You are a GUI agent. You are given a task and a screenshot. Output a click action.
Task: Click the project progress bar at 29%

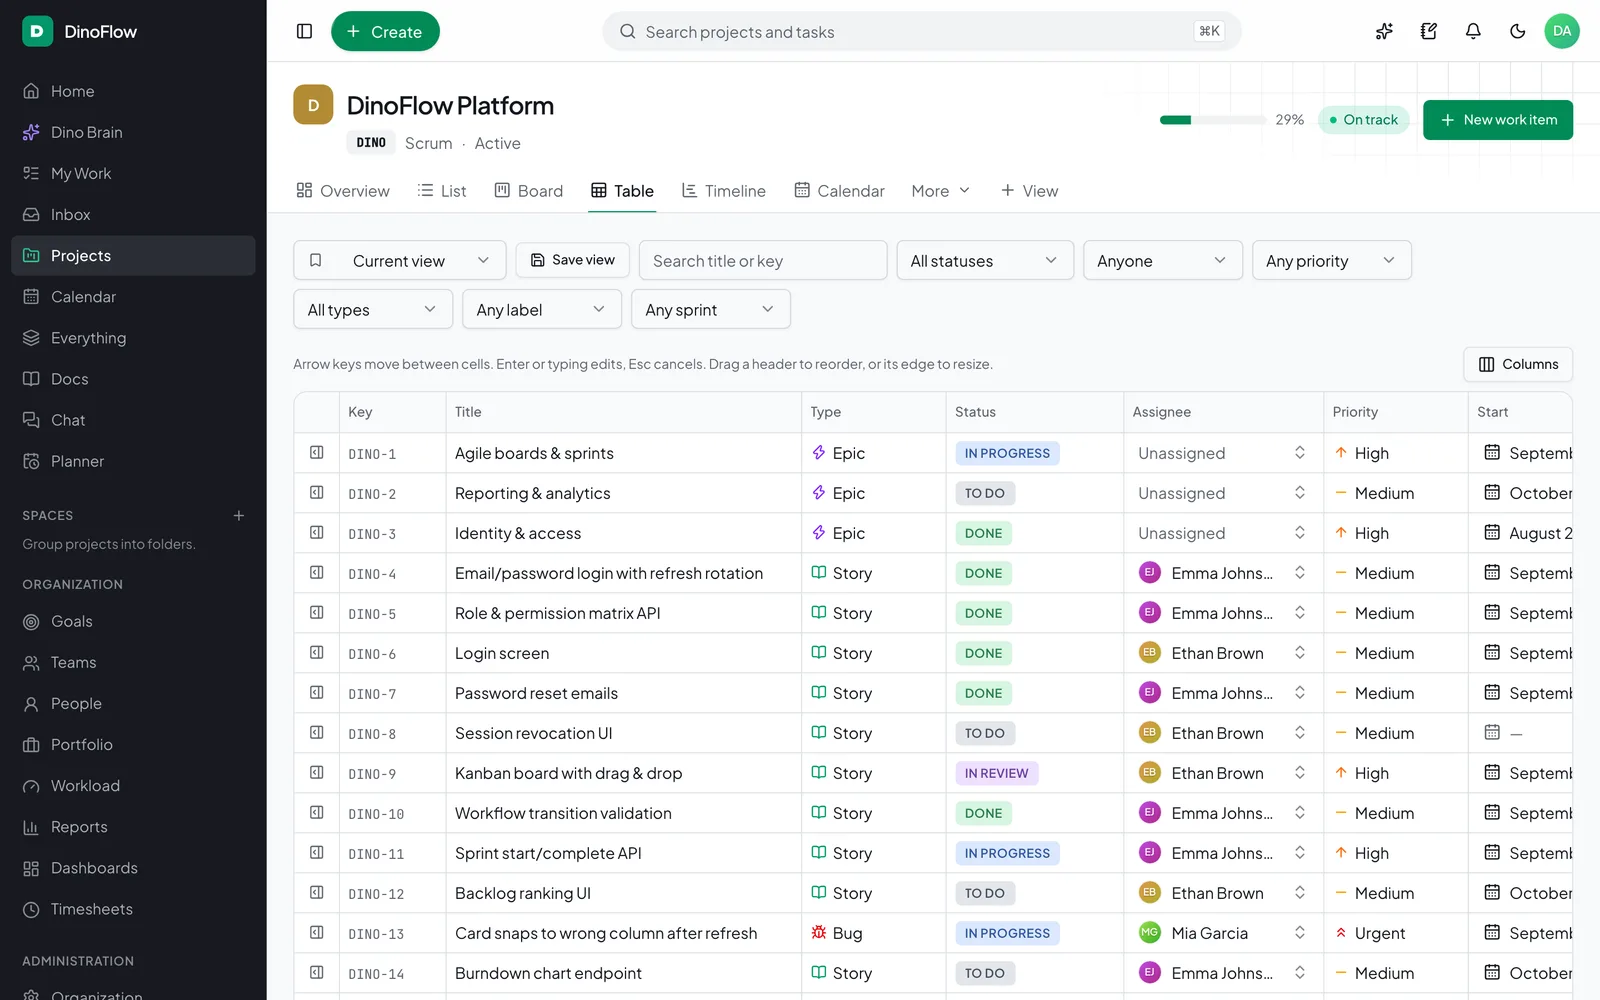point(1213,120)
